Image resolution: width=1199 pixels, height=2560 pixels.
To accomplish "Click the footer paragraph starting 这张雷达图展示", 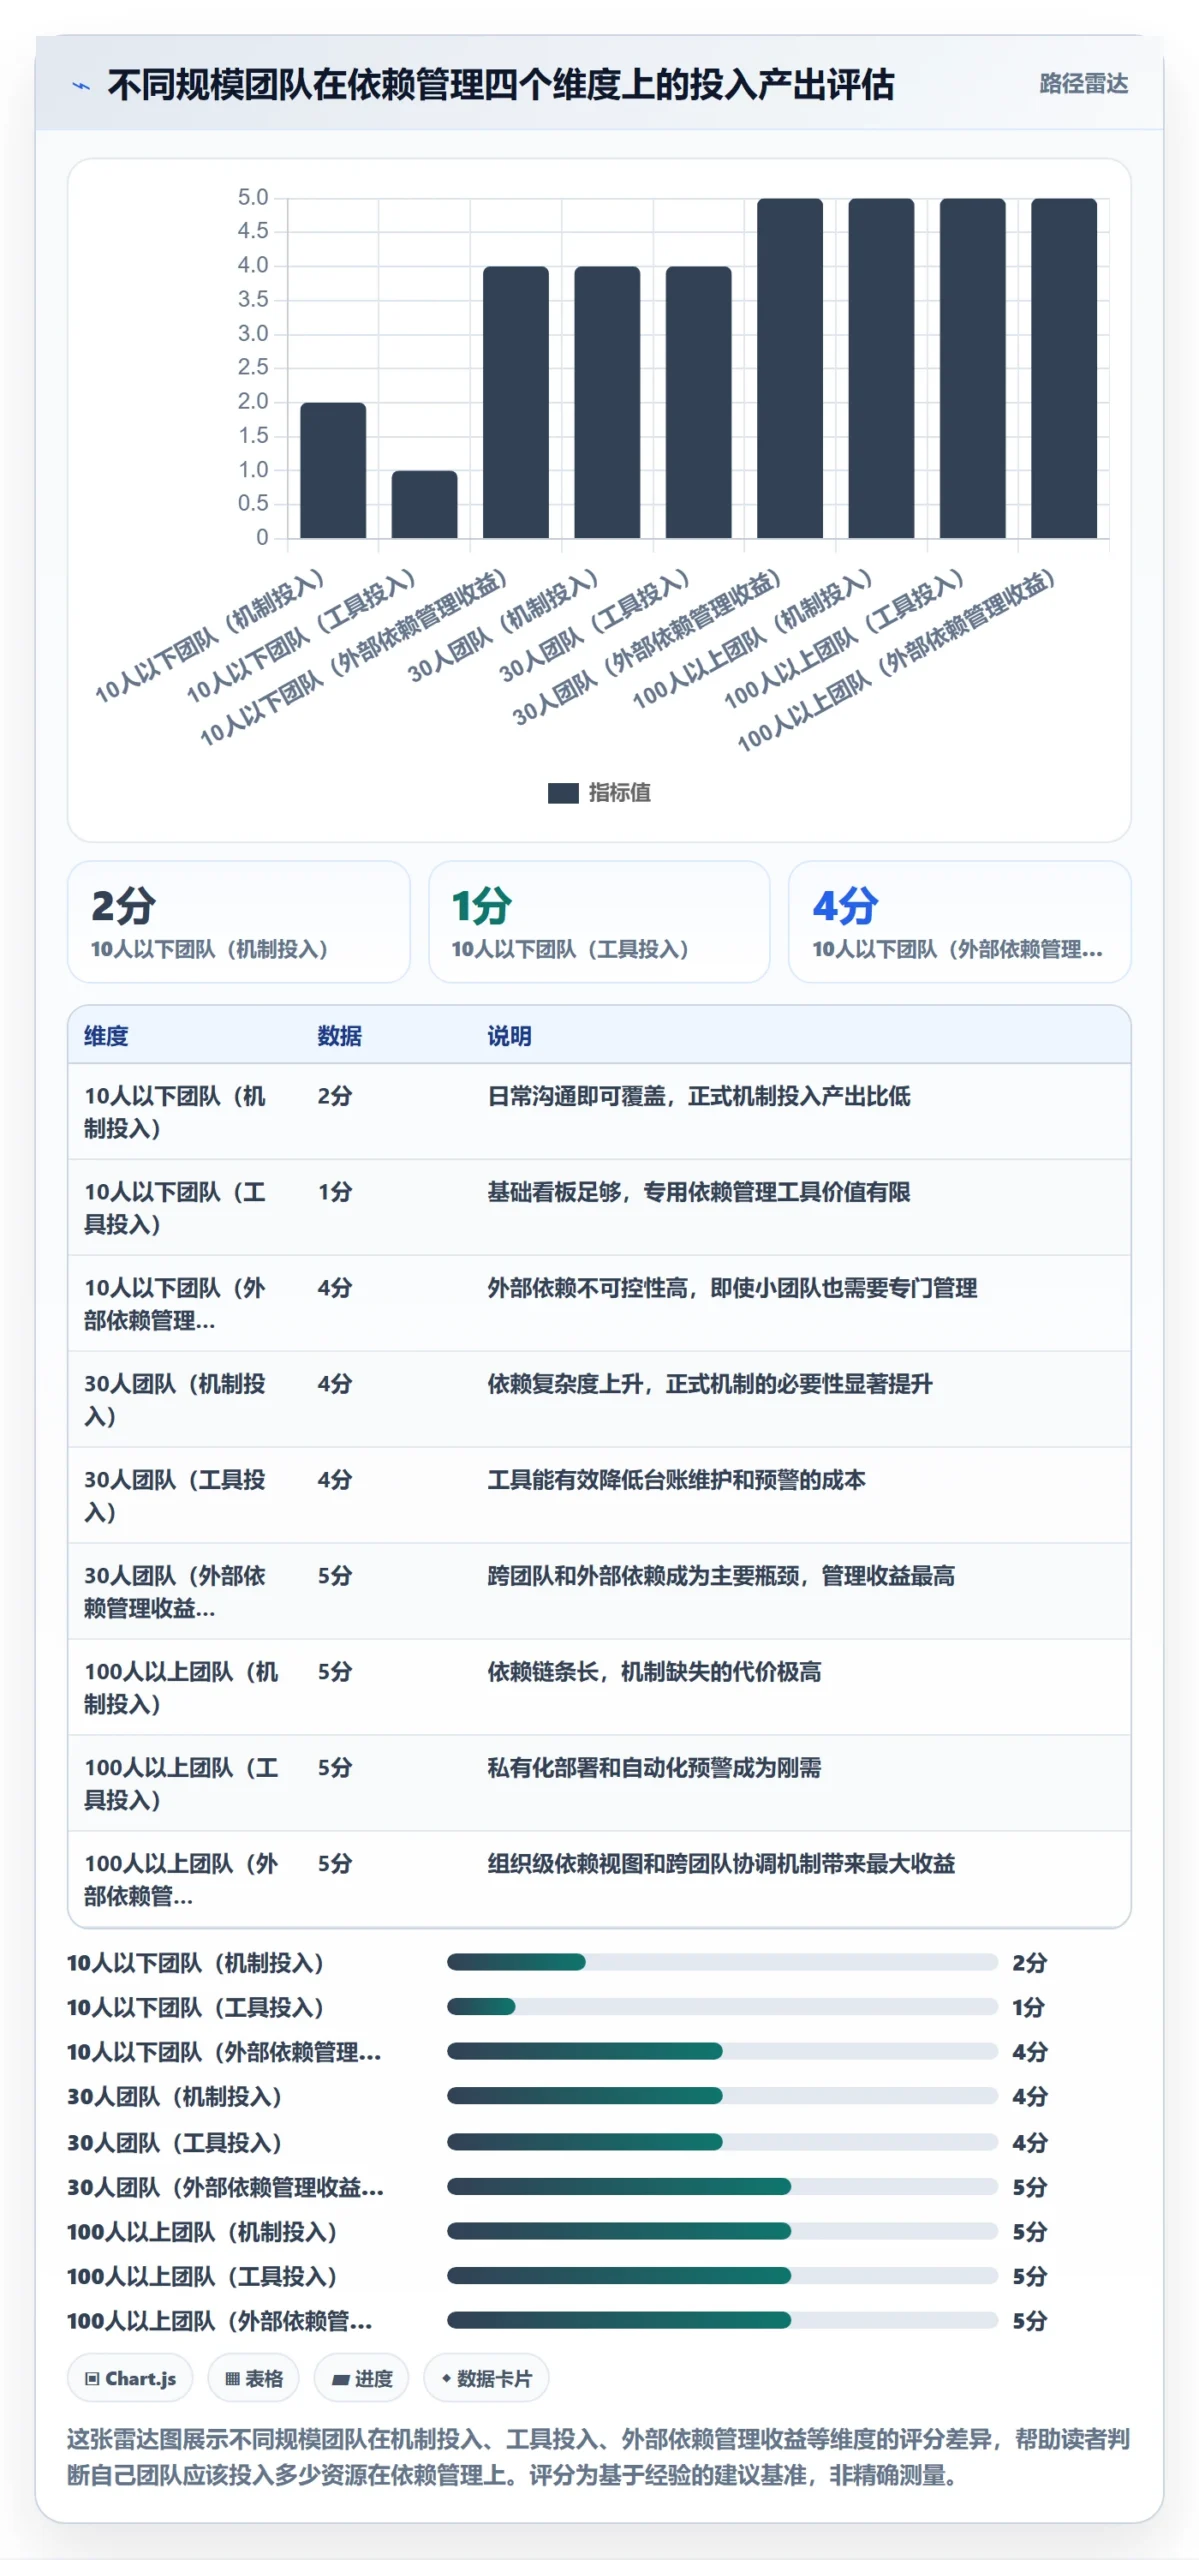I will (598, 2456).
